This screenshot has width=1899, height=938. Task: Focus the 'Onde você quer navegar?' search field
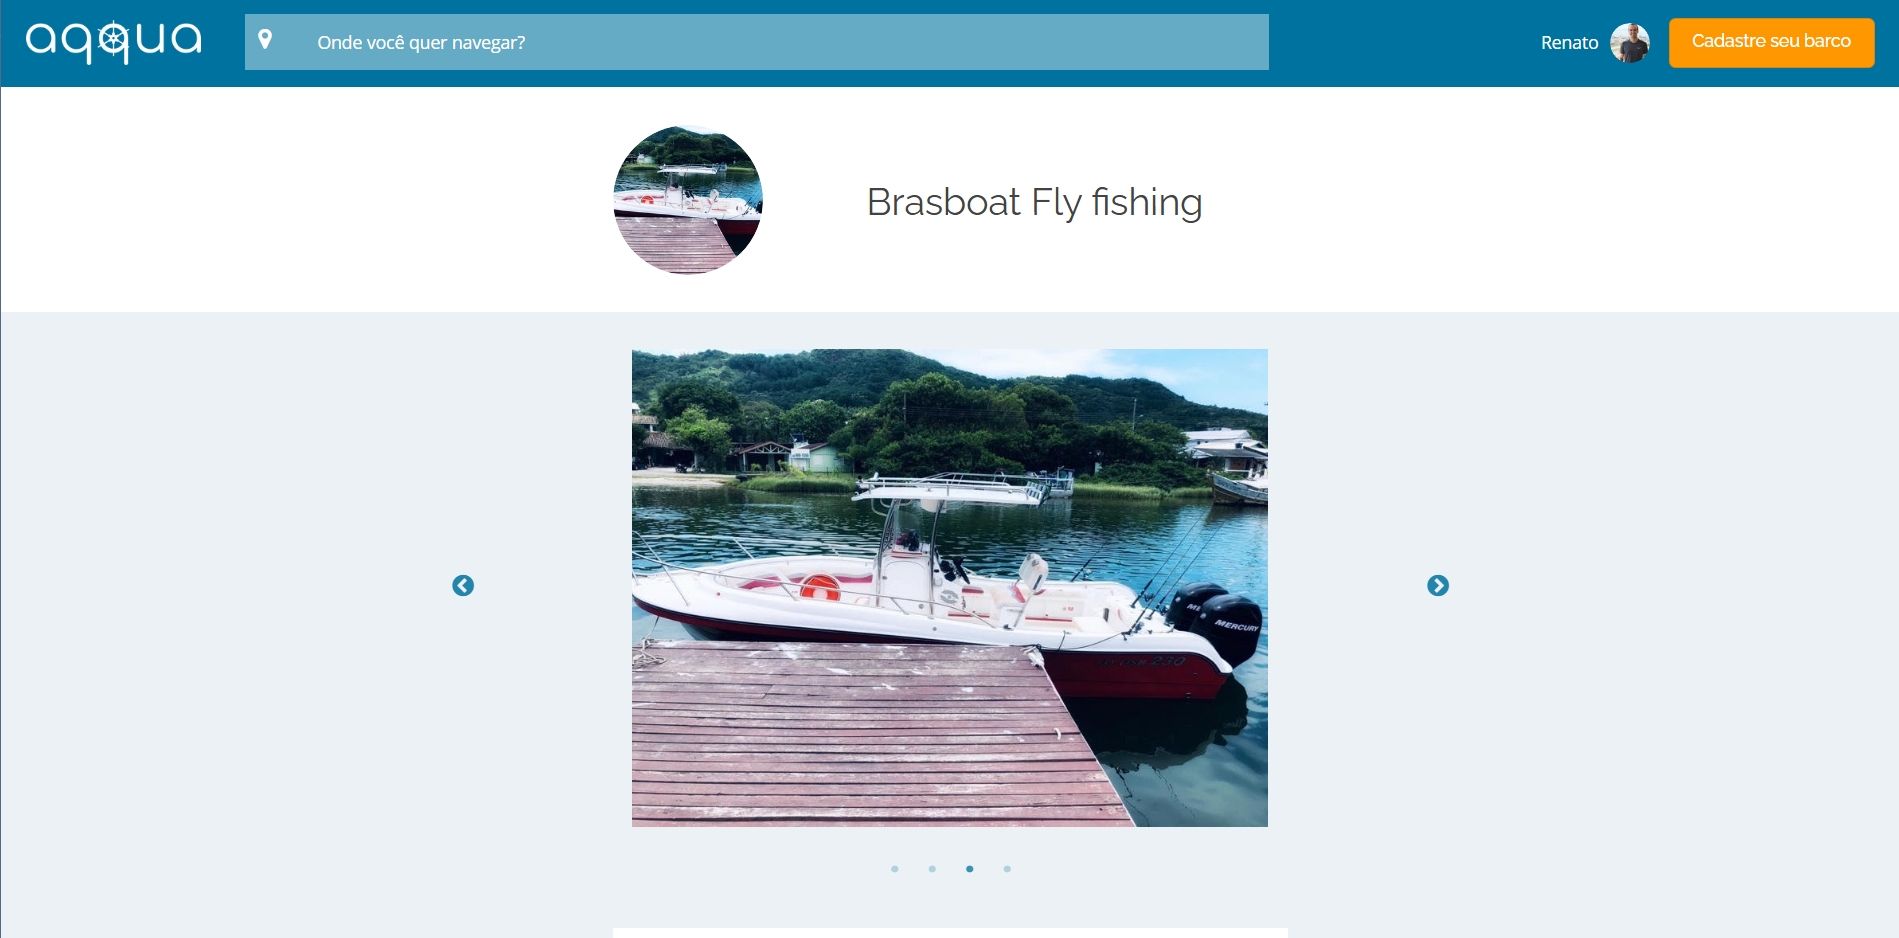click(757, 42)
